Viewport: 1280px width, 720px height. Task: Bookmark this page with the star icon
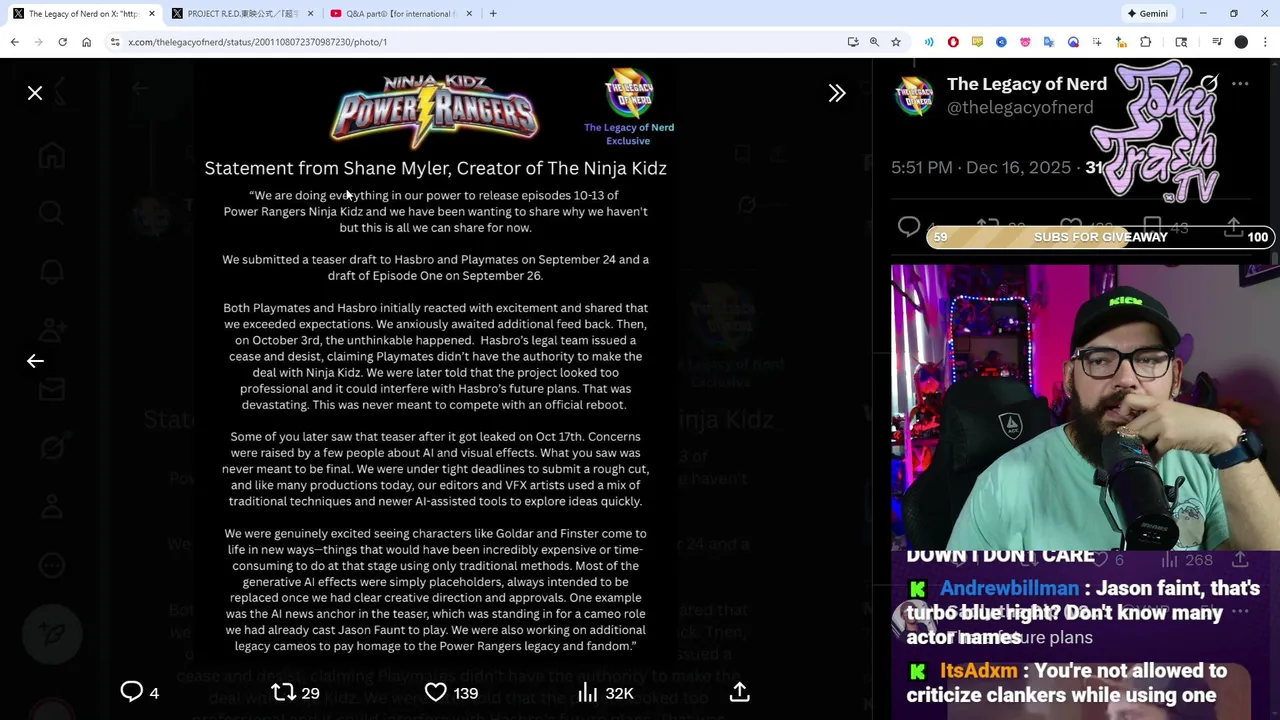(x=896, y=42)
